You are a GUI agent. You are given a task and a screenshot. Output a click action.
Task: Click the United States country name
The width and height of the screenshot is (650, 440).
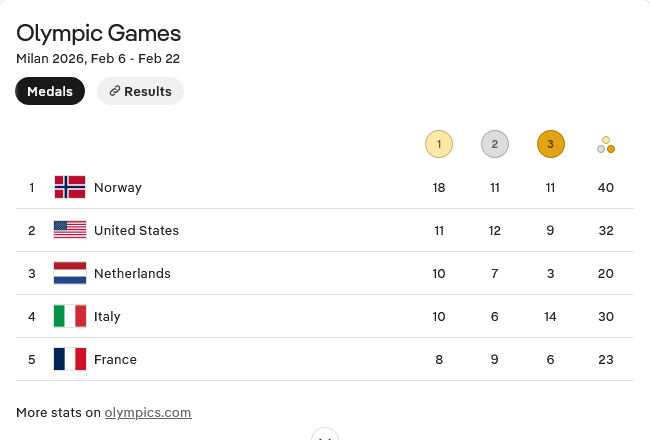136,230
